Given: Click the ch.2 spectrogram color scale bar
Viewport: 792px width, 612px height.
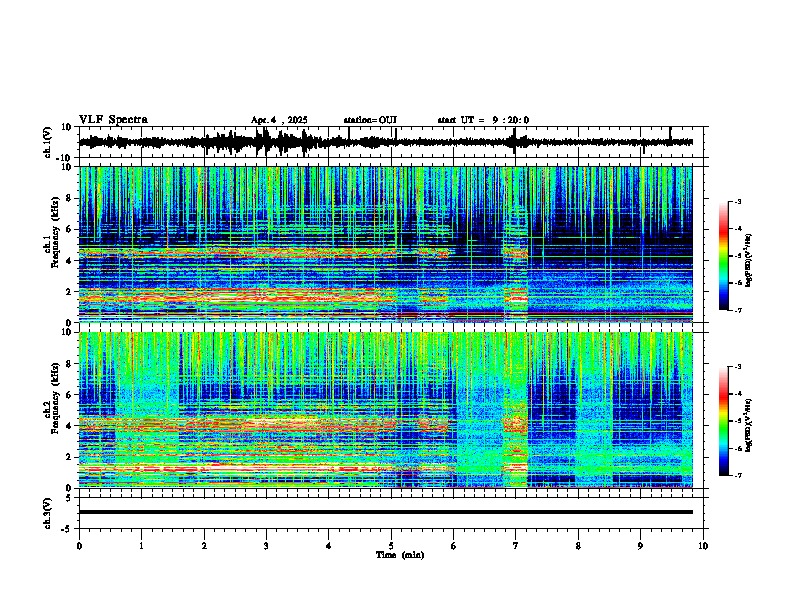Looking at the screenshot, I should [723, 421].
